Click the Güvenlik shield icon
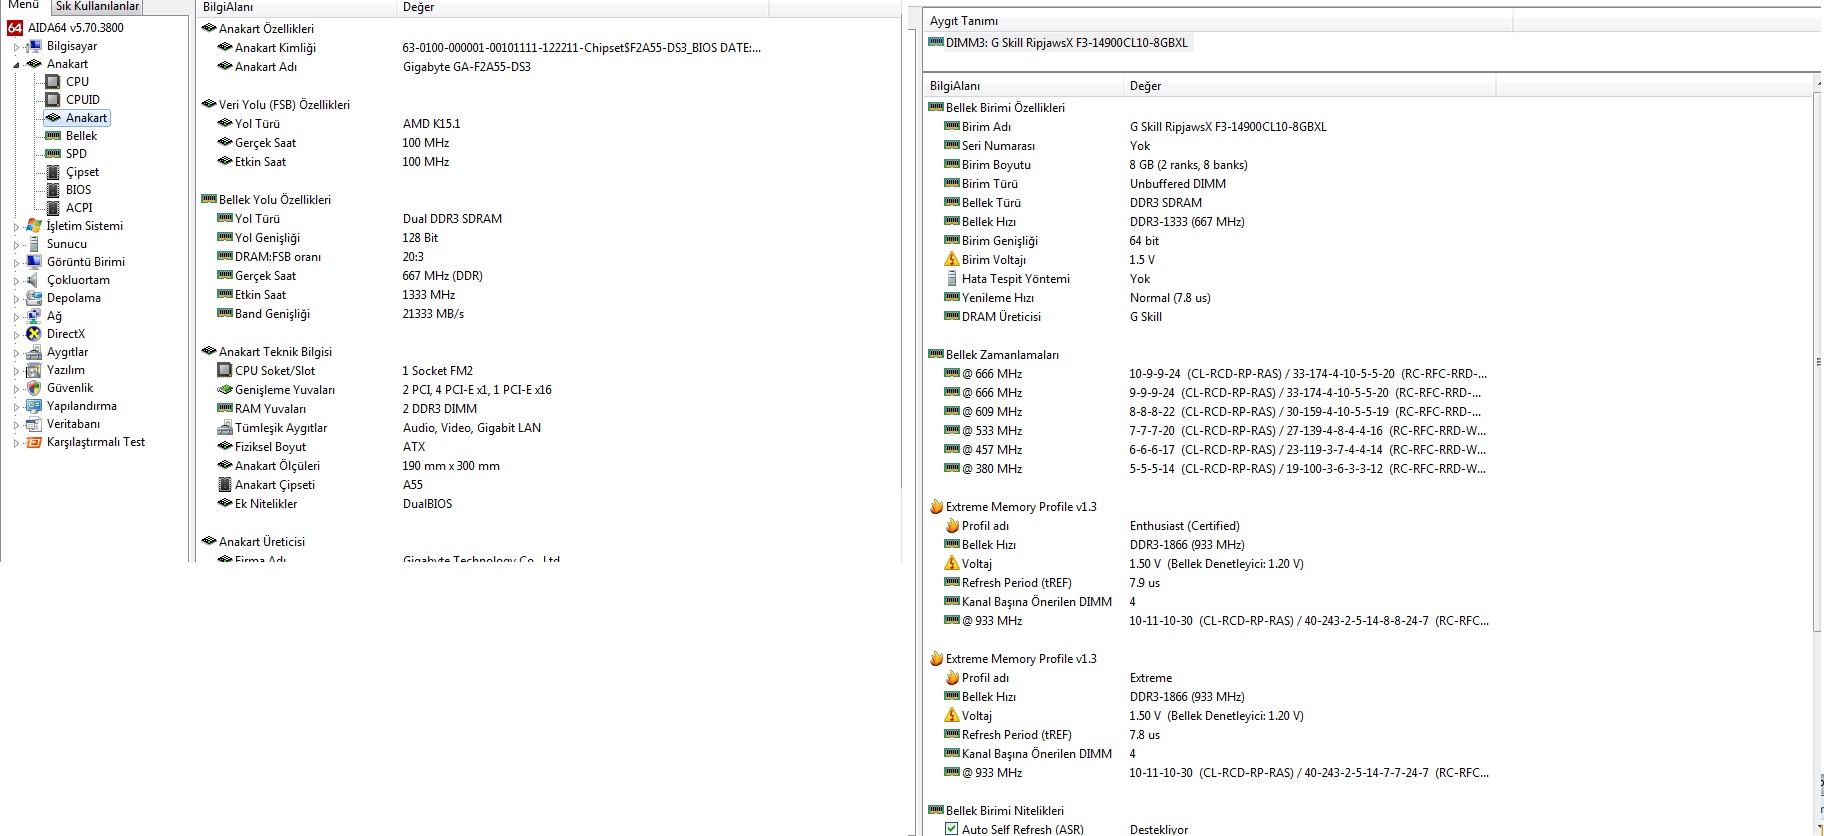 tap(34, 388)
